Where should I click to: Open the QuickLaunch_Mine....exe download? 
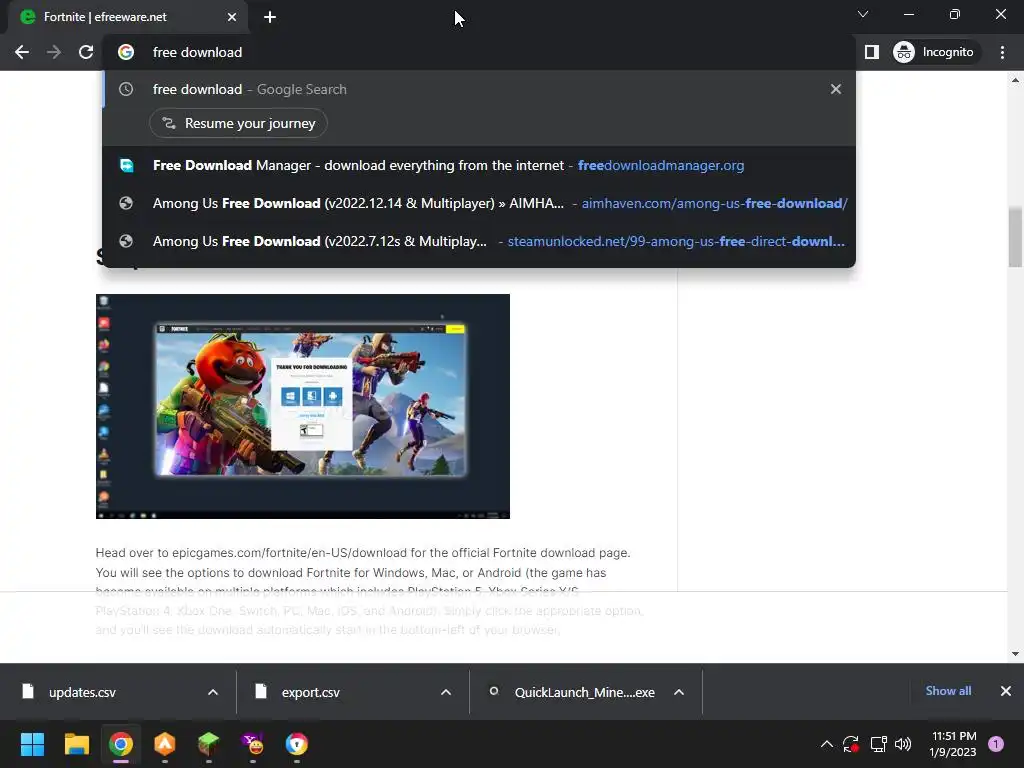[x=584, y=692]
